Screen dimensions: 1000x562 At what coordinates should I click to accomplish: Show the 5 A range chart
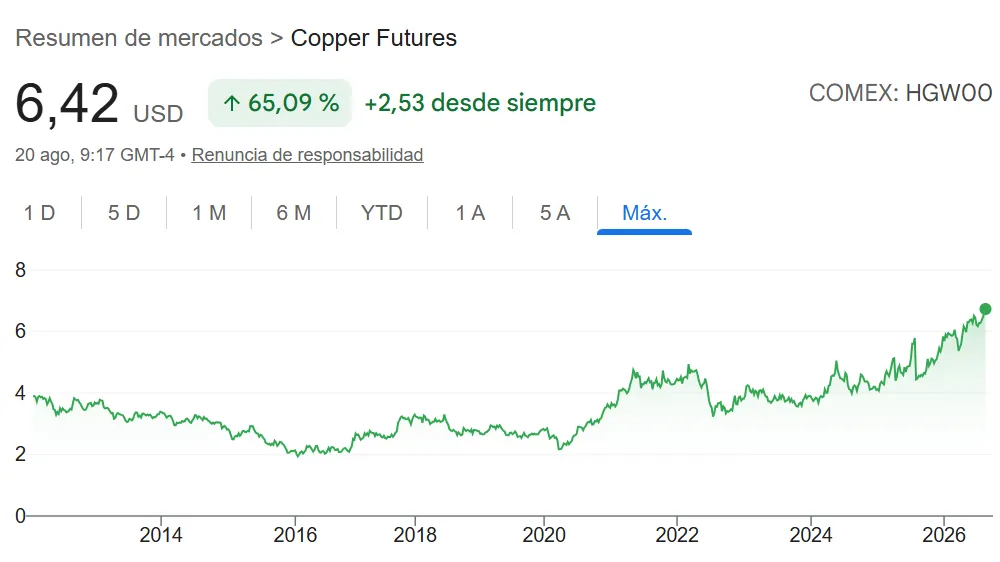coord(555,212)
